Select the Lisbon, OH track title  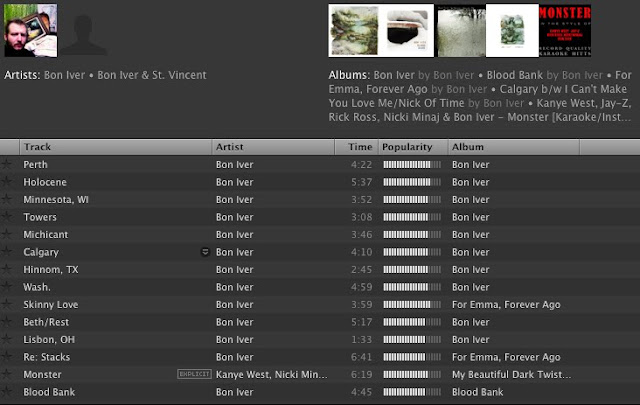point(49,340)
